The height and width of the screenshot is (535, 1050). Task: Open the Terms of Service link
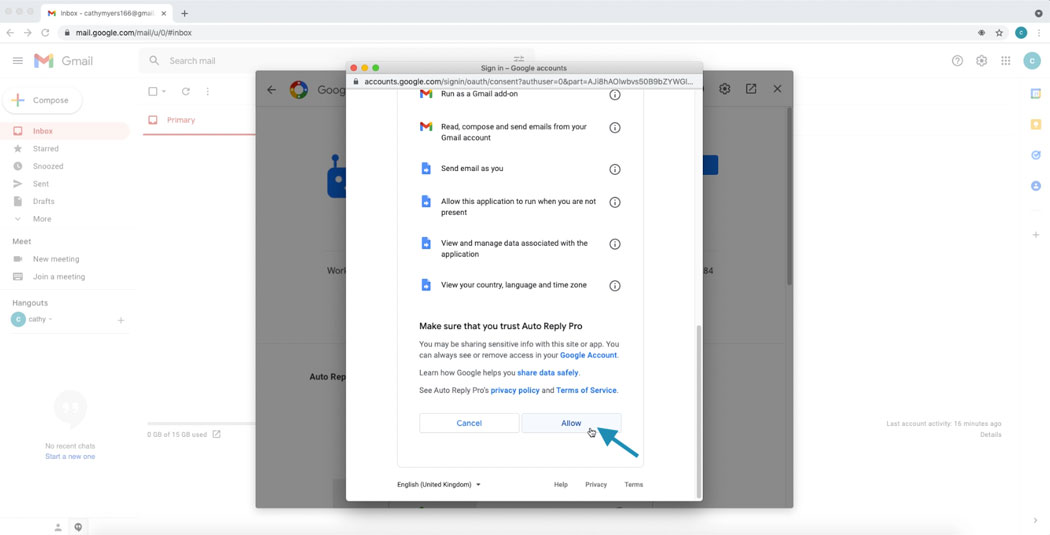[x=586, y=390]
